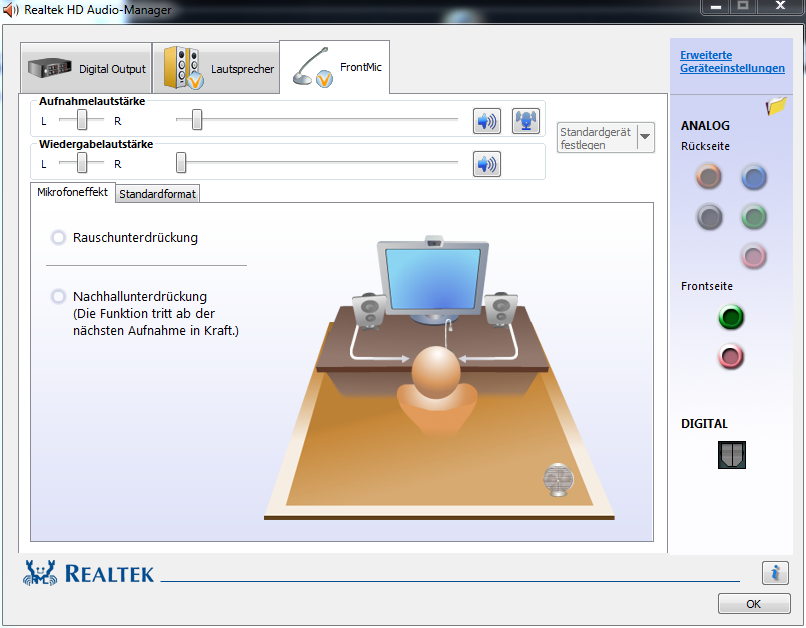This screenshot has height=628, width=806.
Task: Enable Rauschunterdrückung option
Action: pos(58,237)
